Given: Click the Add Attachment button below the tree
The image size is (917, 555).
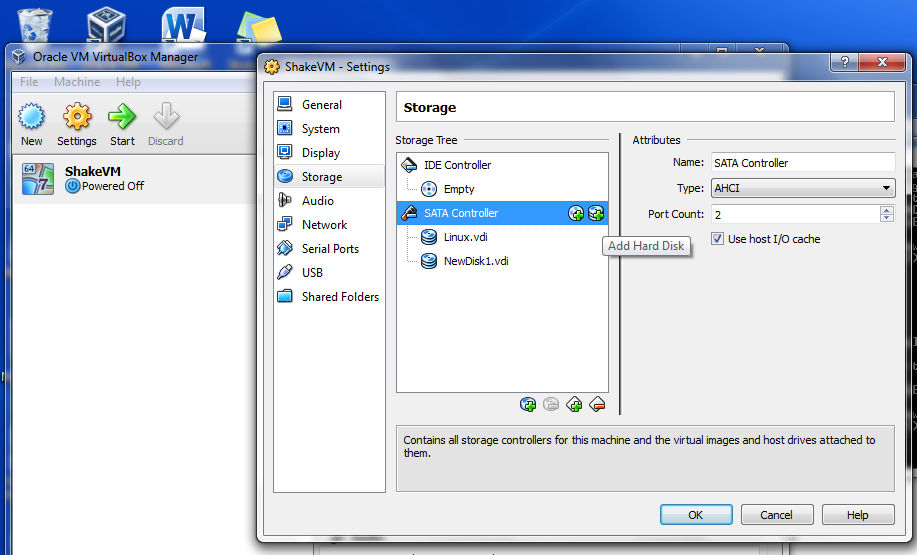Looking at the screenshot, I should click(x=528, y=404).
